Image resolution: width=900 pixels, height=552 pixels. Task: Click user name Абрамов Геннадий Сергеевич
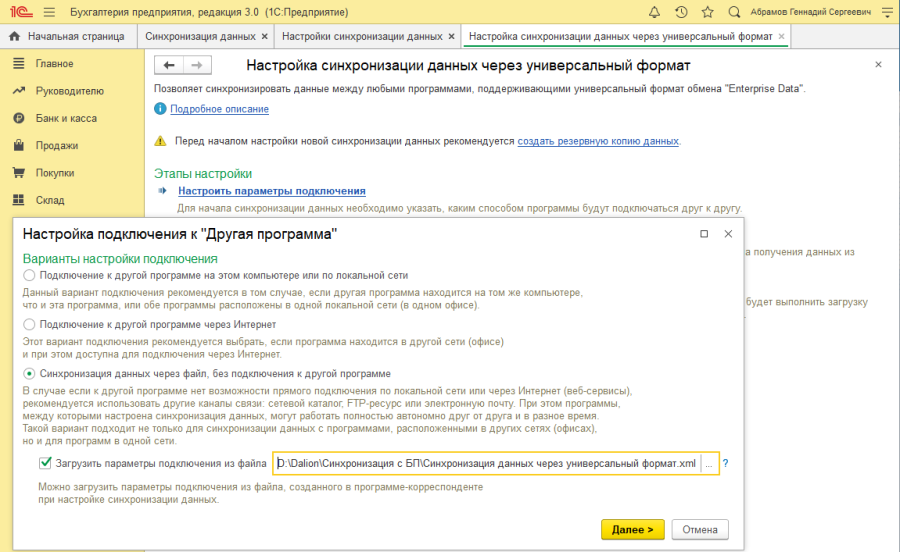[810, 12]
